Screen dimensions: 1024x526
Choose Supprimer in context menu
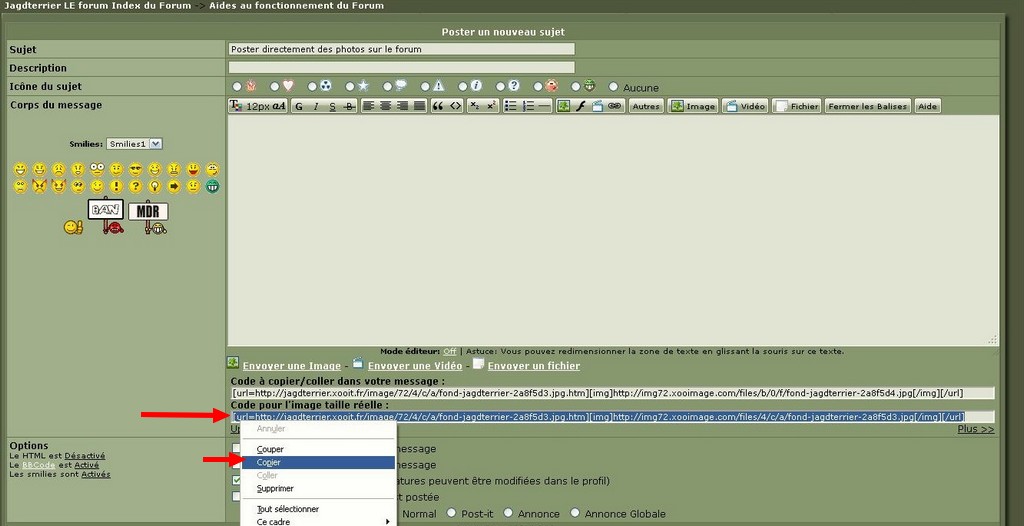pyautogui.click(x=319, y=488)
